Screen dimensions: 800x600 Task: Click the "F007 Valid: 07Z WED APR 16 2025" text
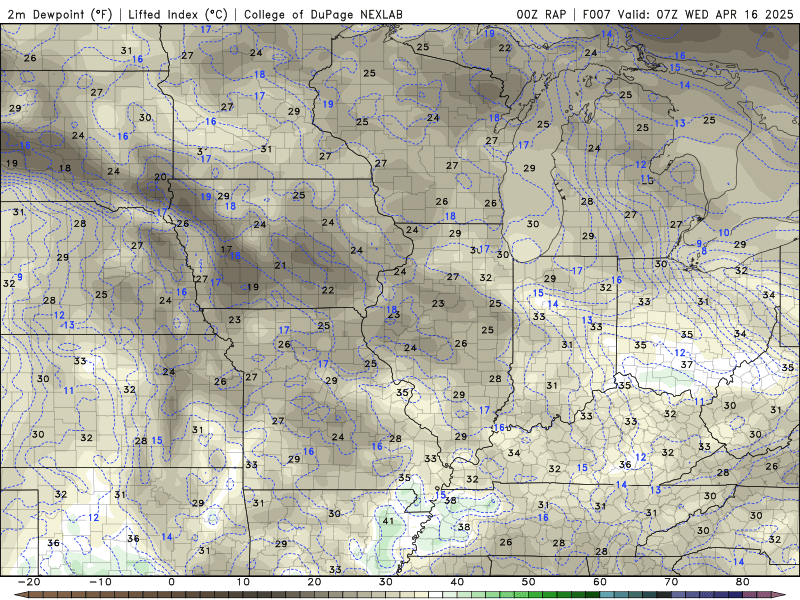click(688, 14)
